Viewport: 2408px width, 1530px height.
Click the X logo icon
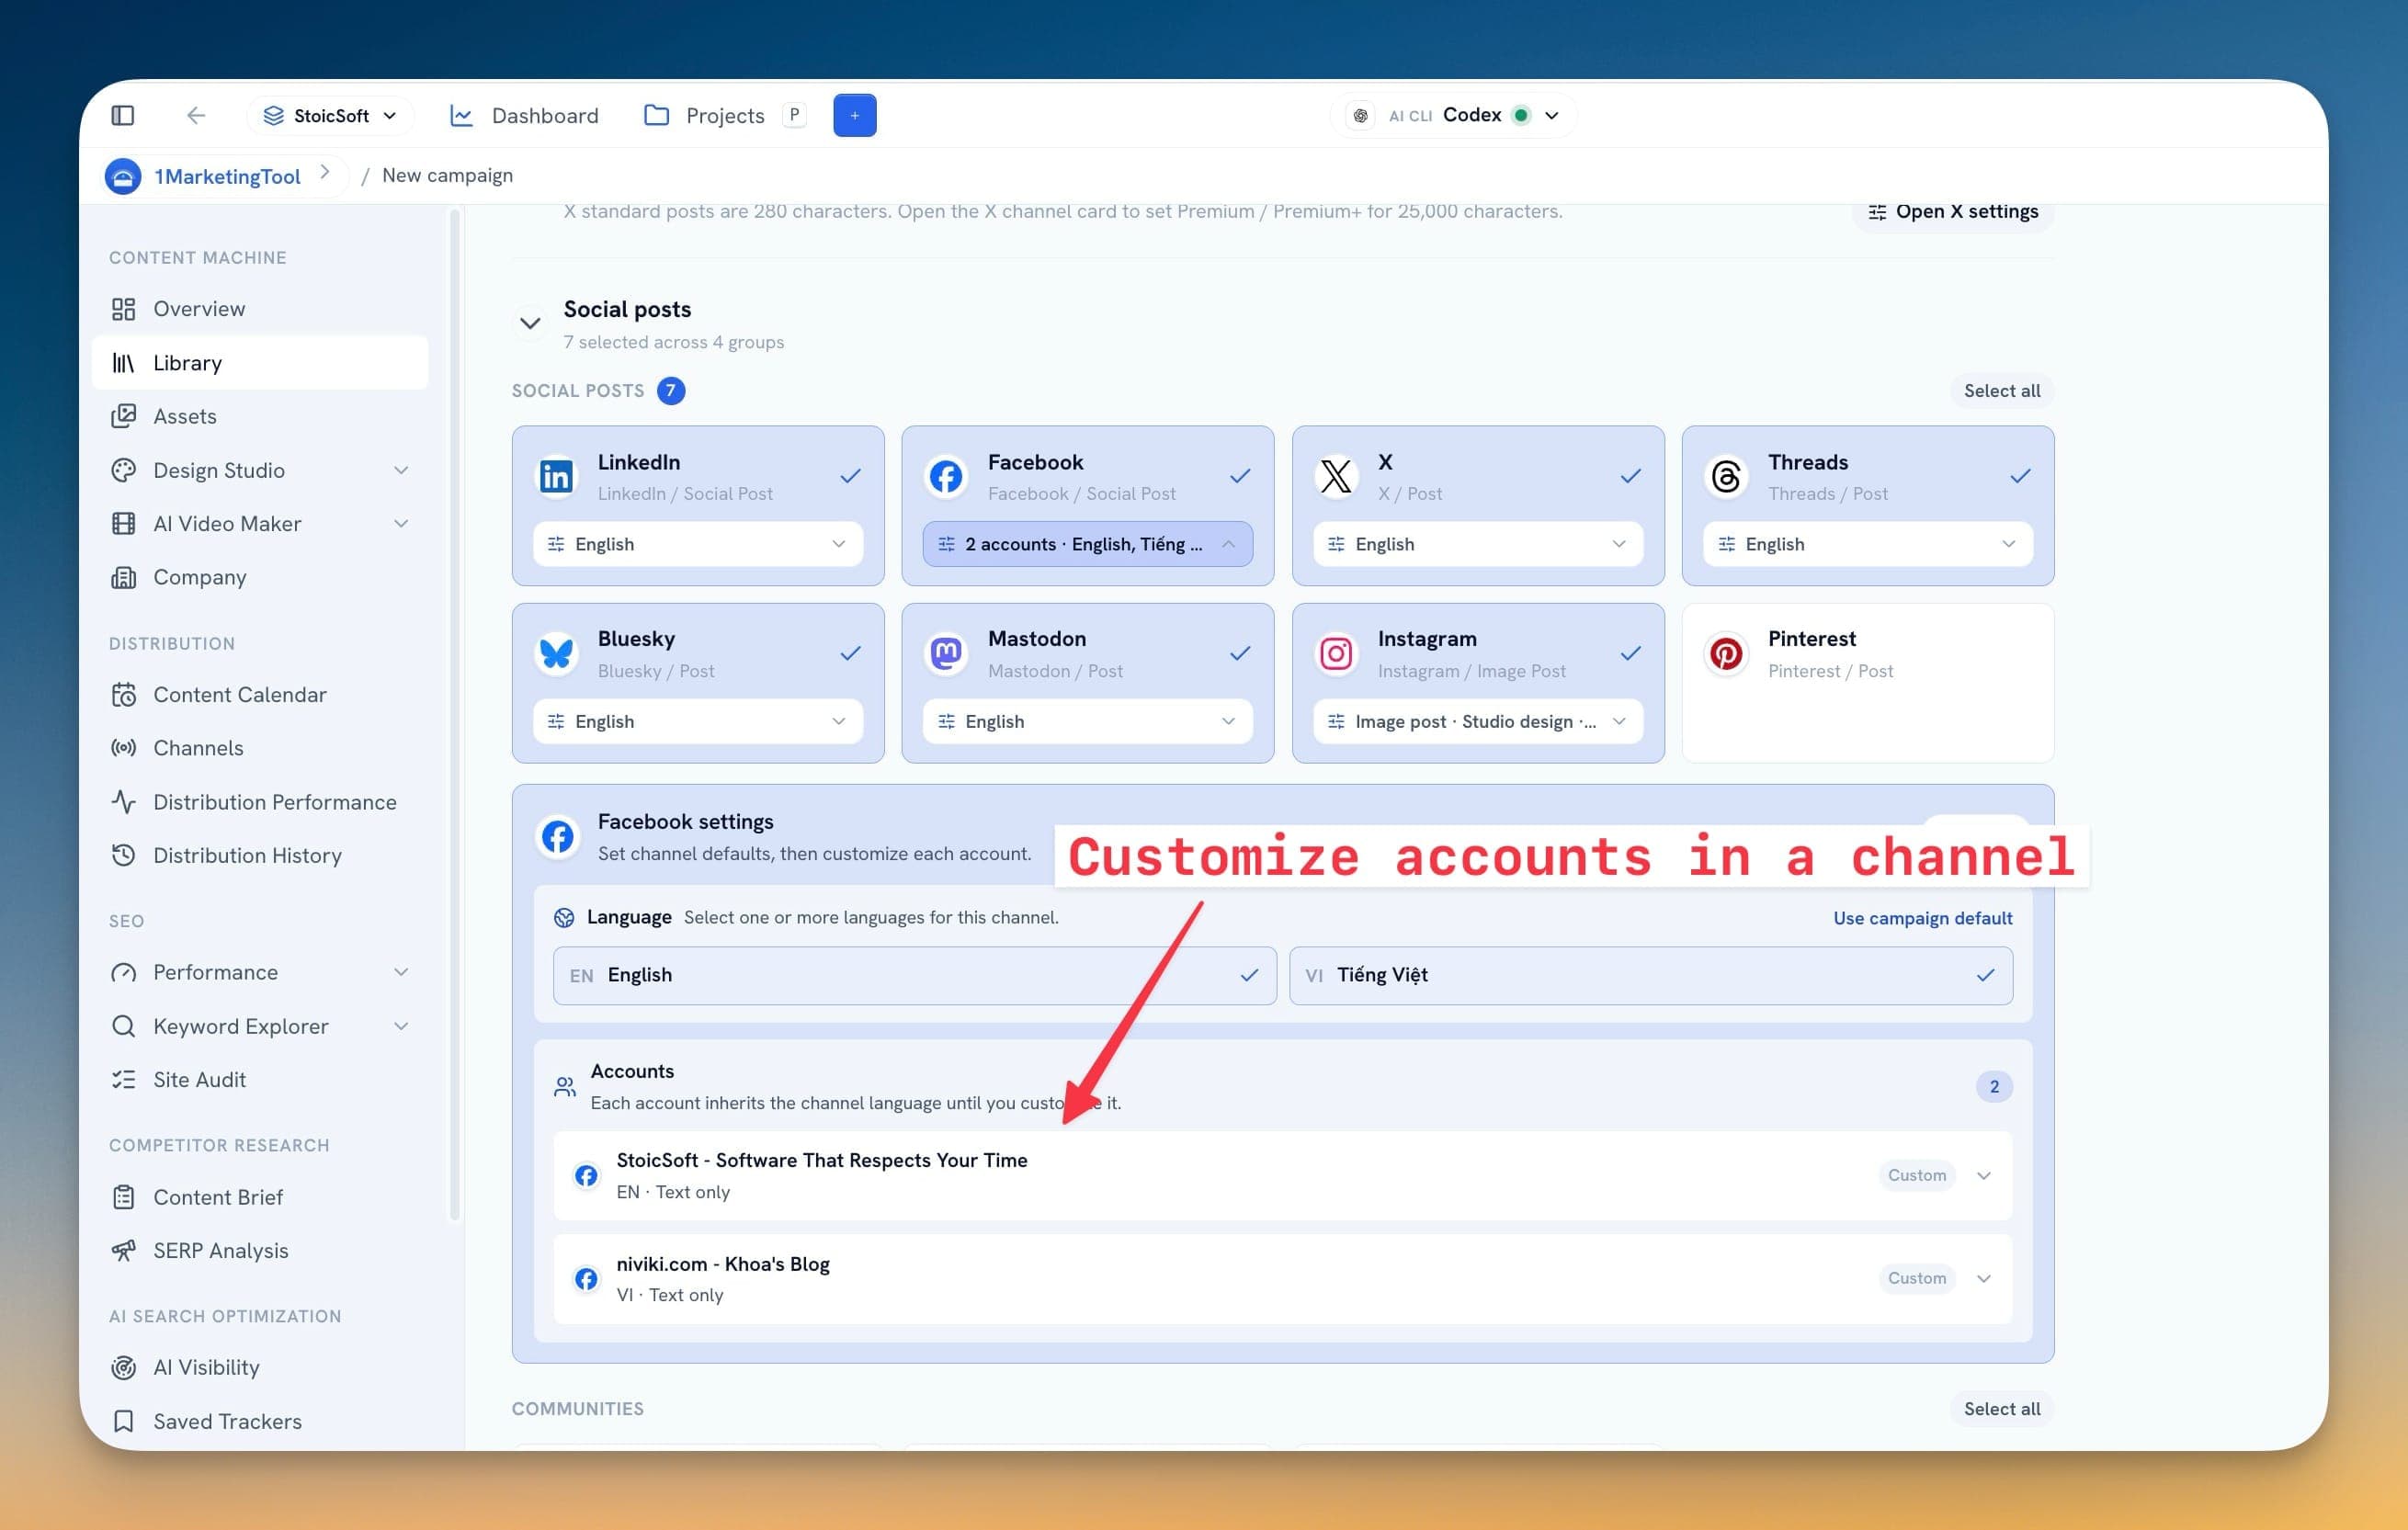coord(1336,477)
